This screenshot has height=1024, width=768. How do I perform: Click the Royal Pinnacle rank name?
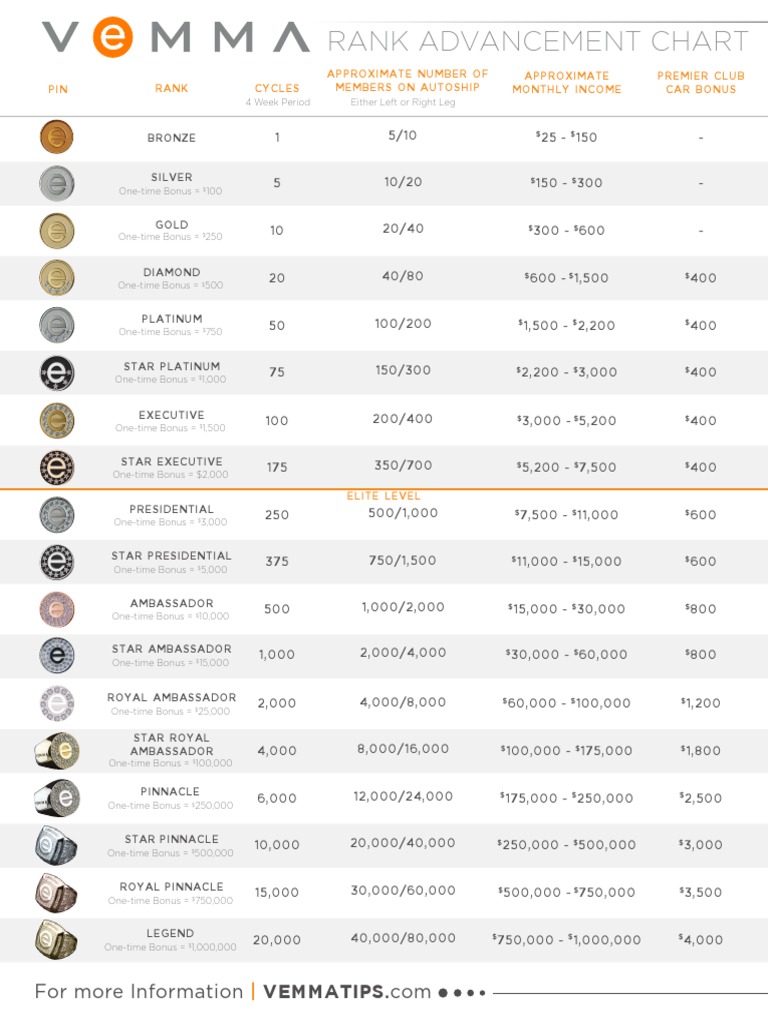point(172,887)
